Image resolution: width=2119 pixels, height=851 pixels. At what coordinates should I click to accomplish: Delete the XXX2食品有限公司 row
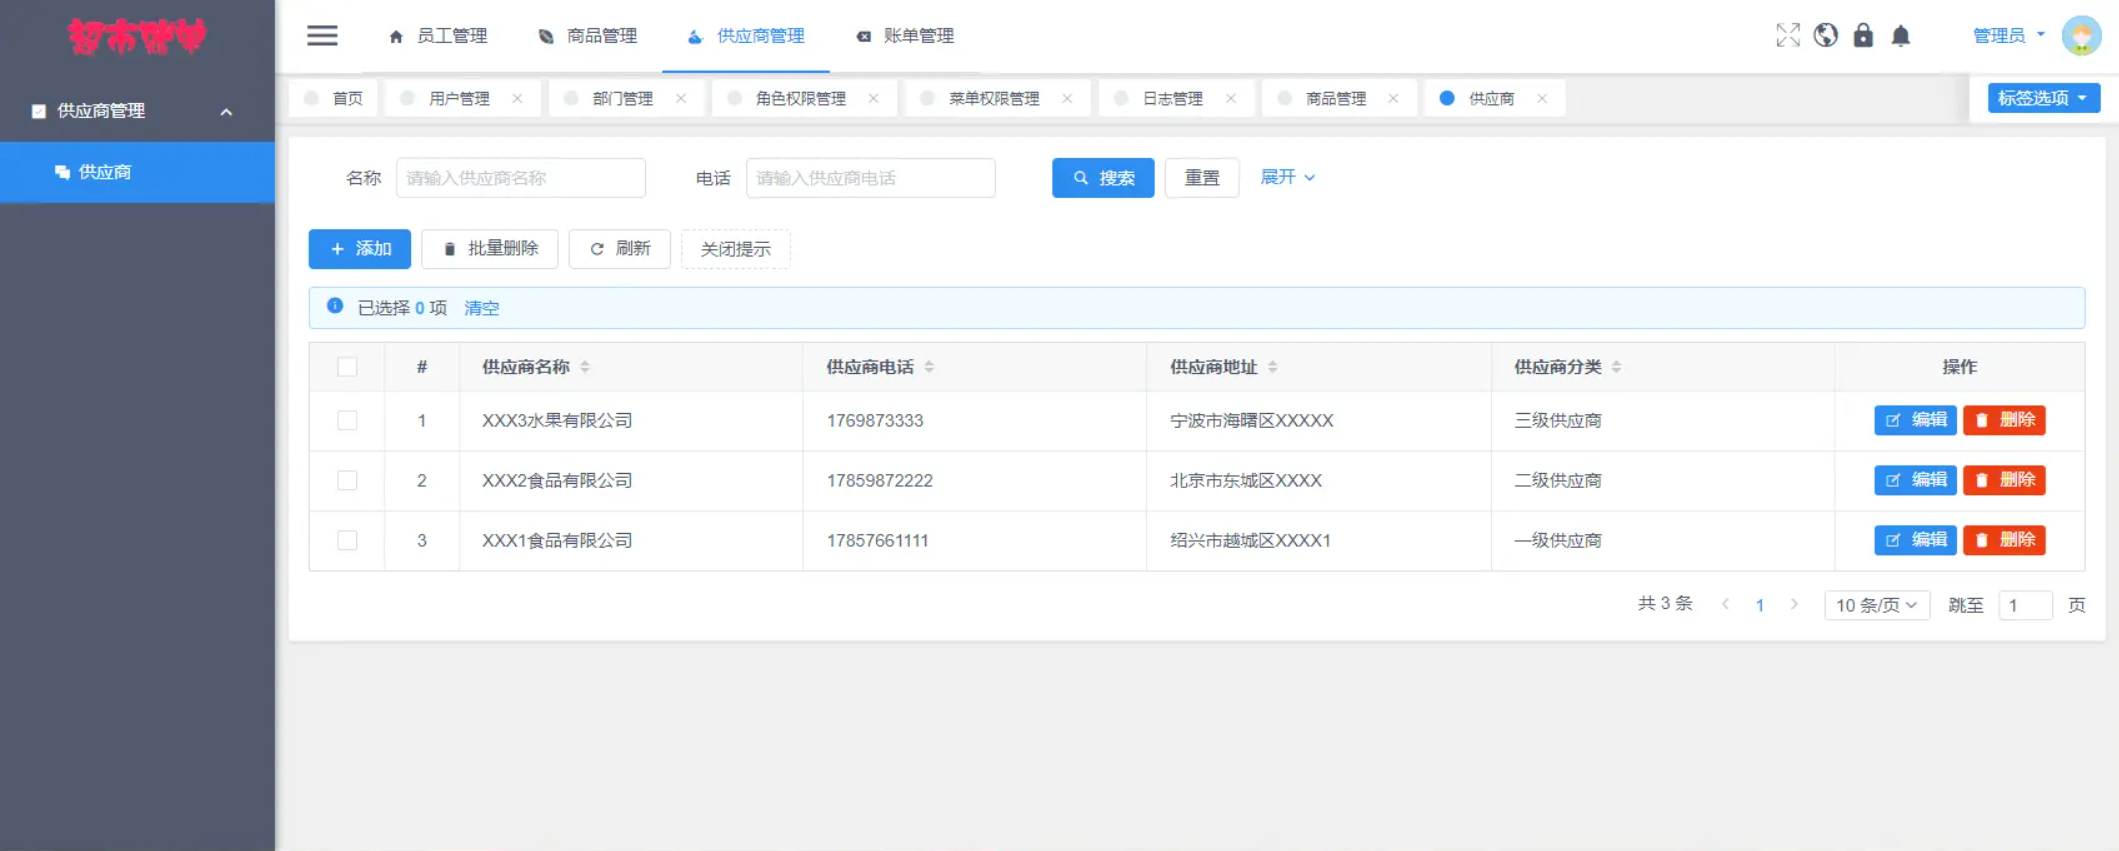tap(2004, 481)
